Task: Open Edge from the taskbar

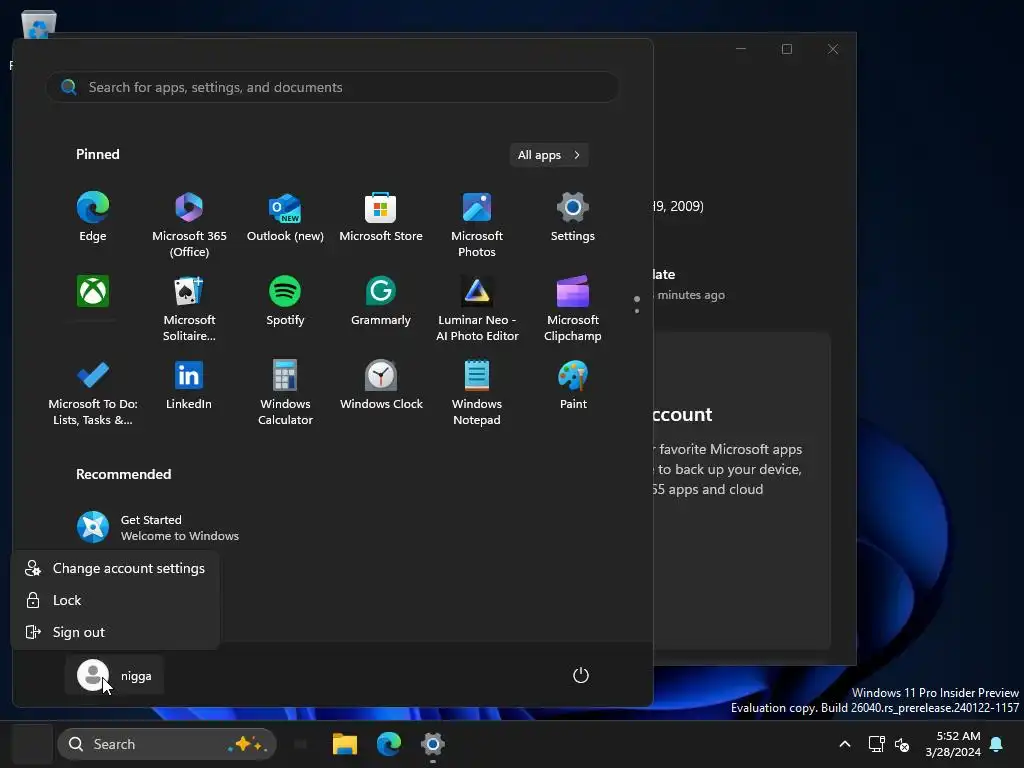Action: coord(389,744)
